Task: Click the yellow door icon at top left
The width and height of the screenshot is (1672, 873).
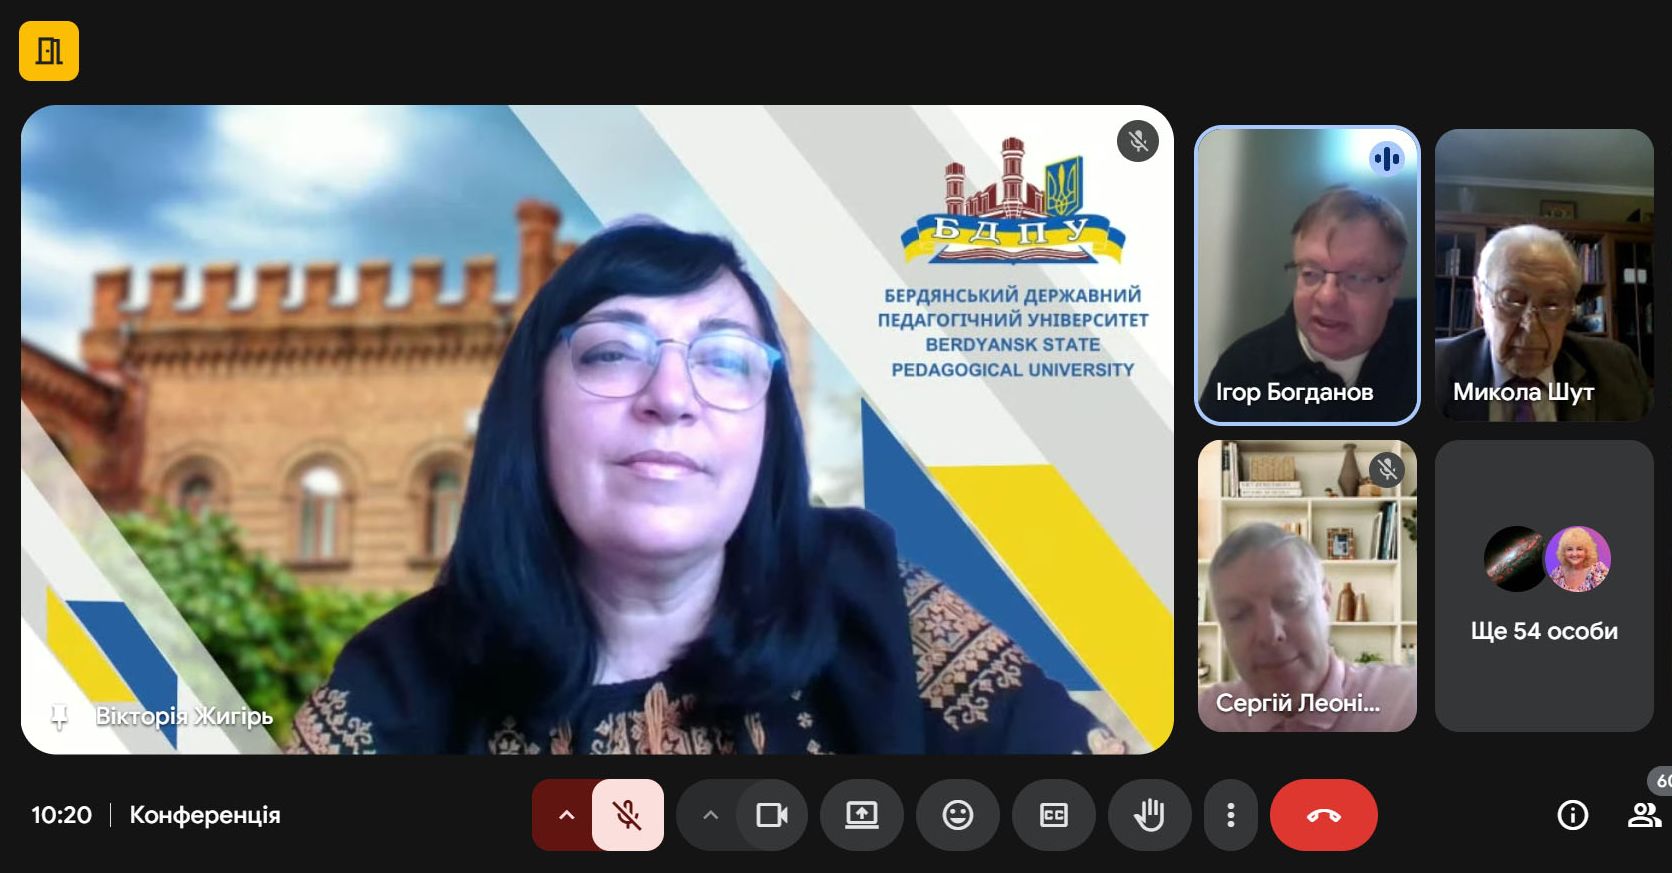Action: pyautogui.click(x=49, y=51)
